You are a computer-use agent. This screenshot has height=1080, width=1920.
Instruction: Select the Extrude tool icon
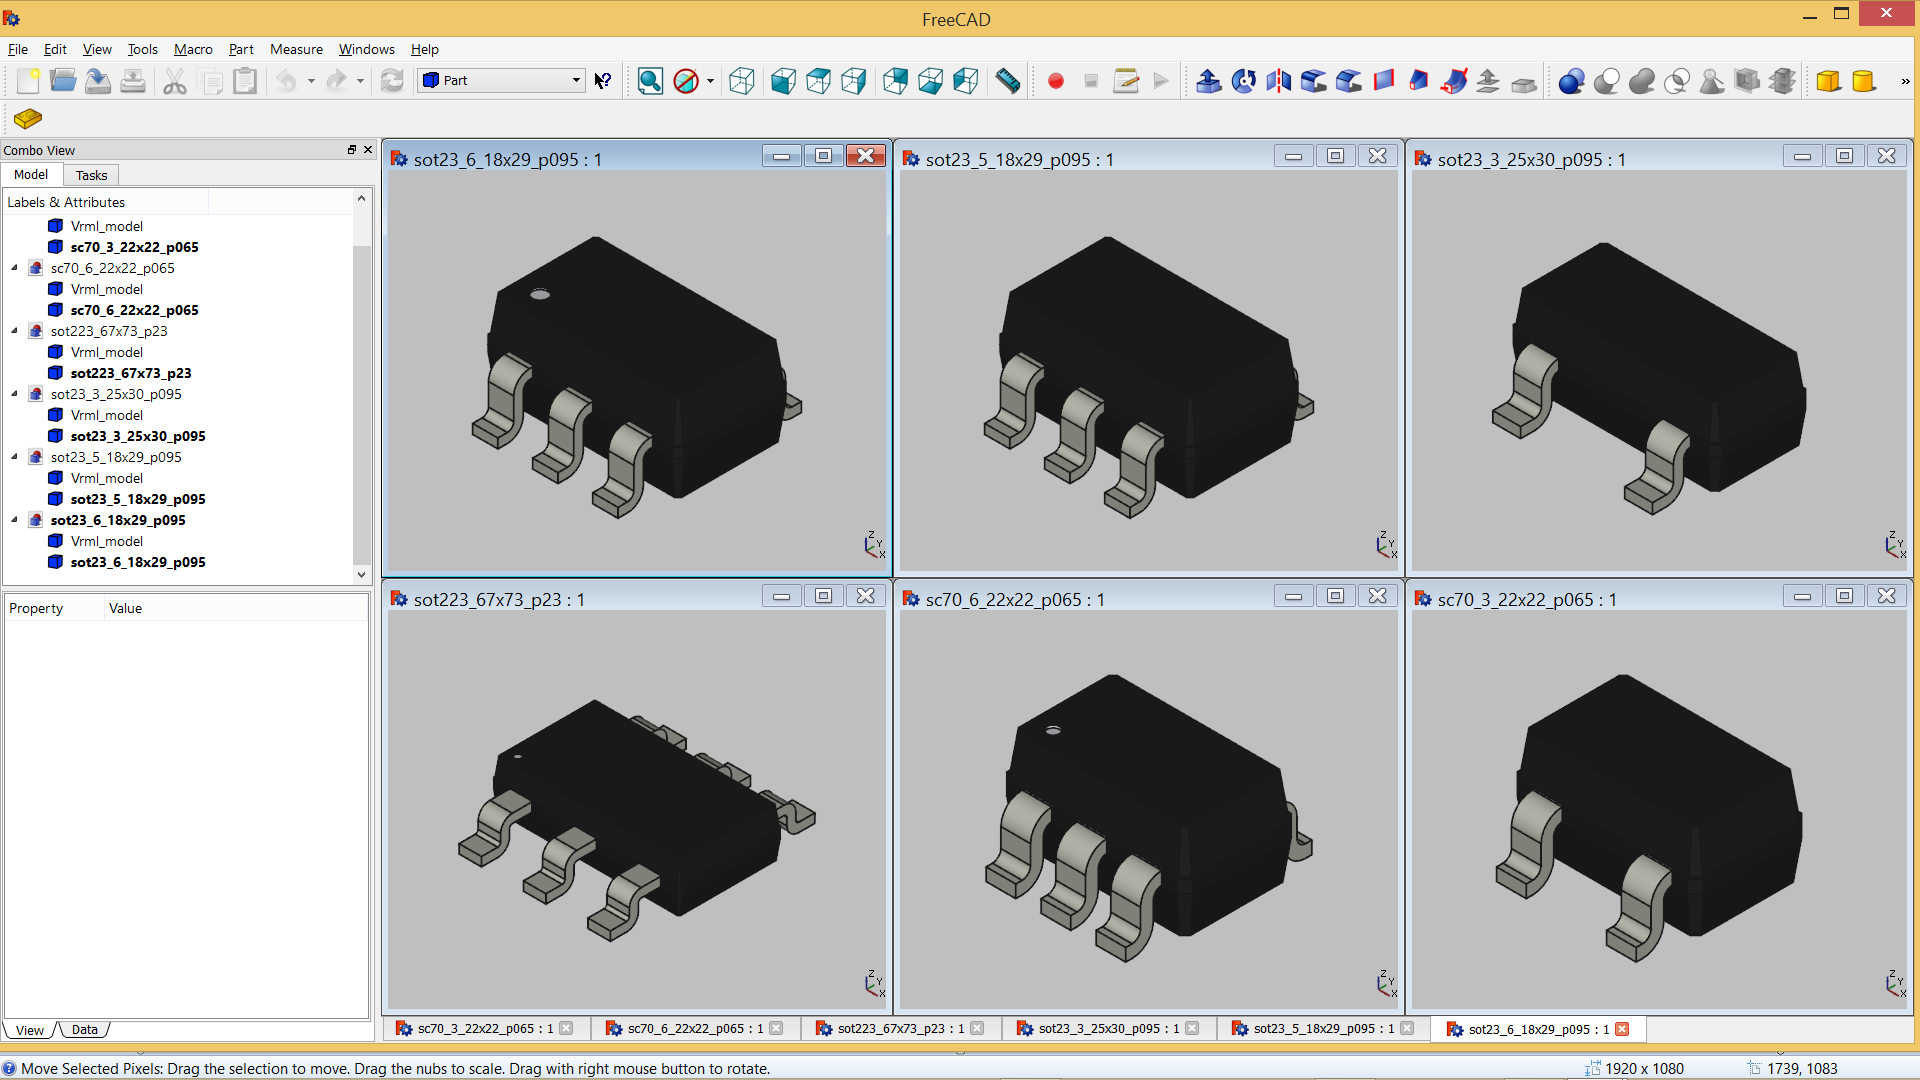pos(1208,81)
